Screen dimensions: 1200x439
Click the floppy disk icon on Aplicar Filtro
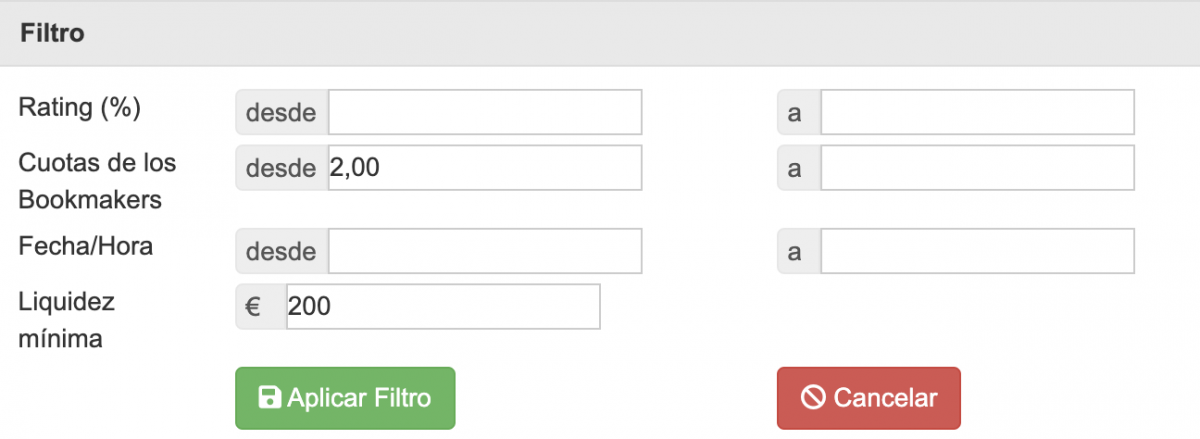point(269,398)
